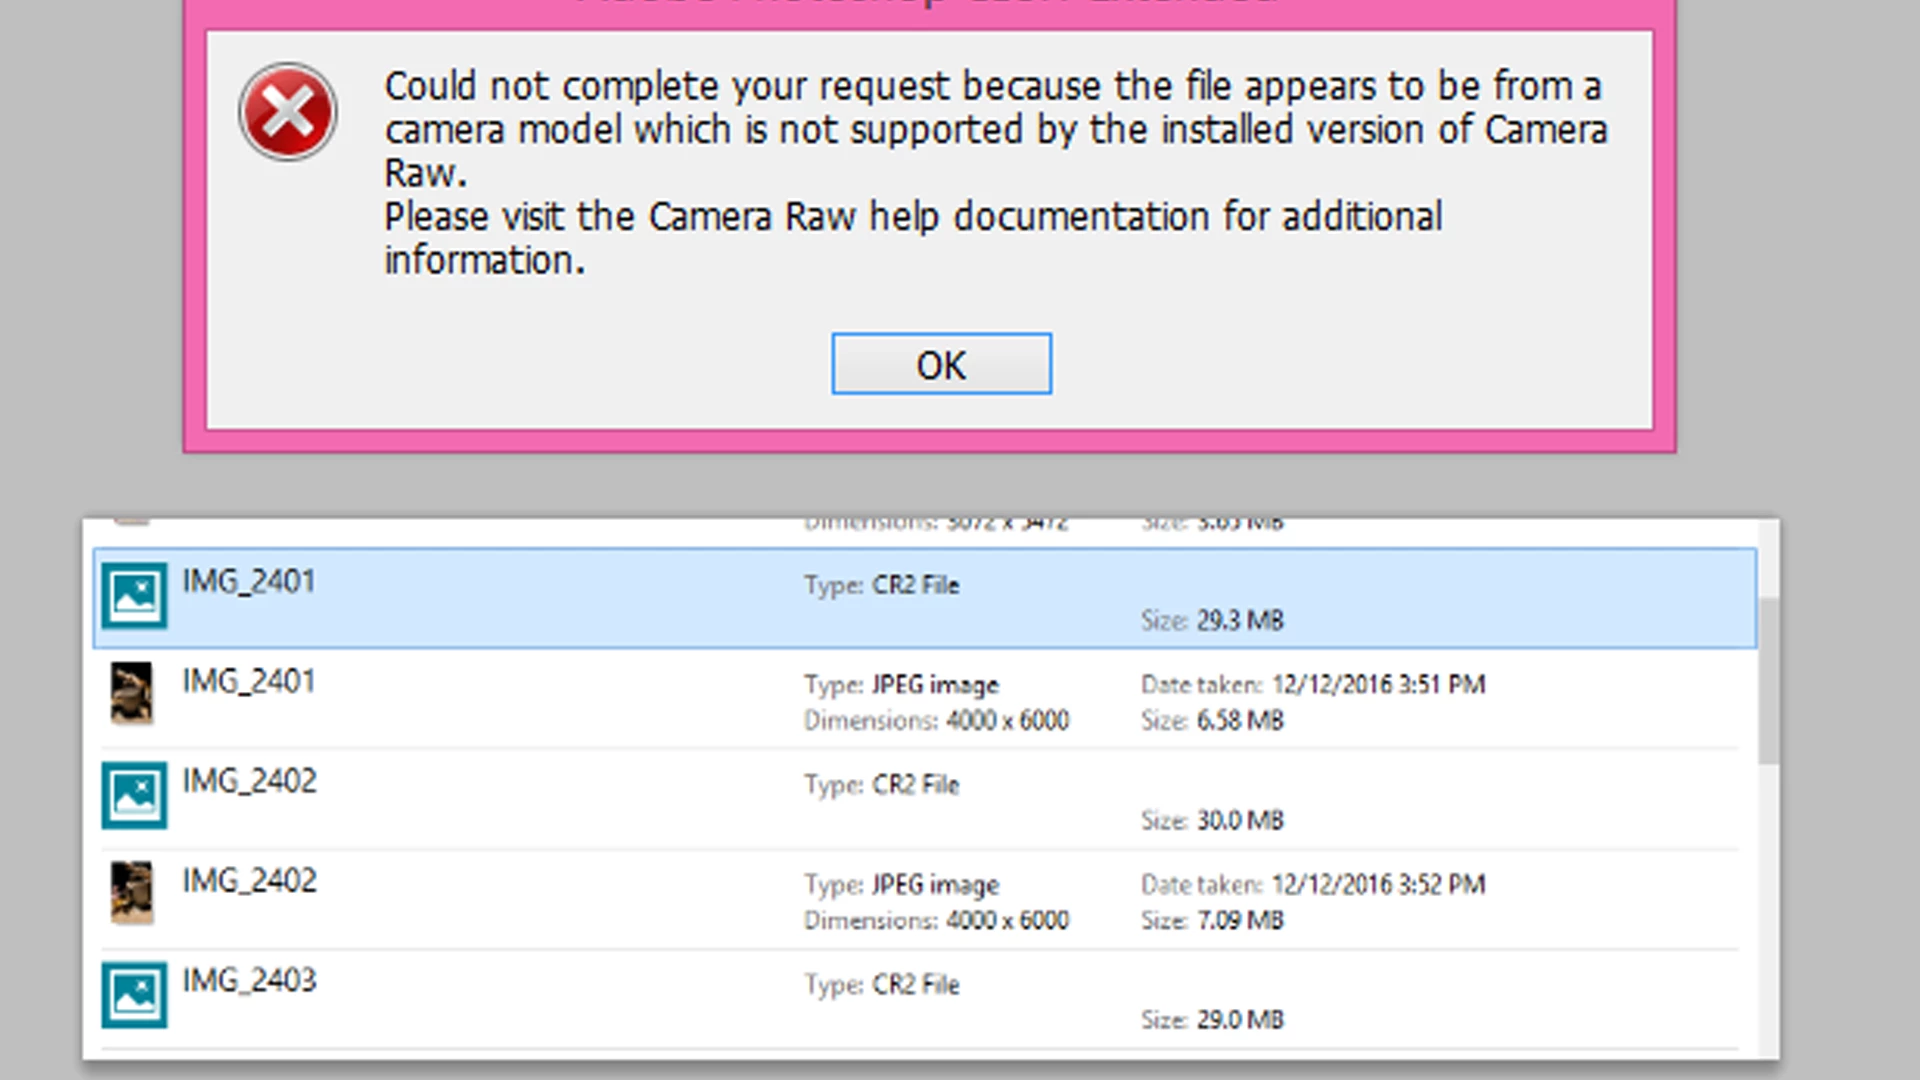Click the IMG_2403 filename label
This screenshot has height=1080, width=1920.
[x=249, y=980]
